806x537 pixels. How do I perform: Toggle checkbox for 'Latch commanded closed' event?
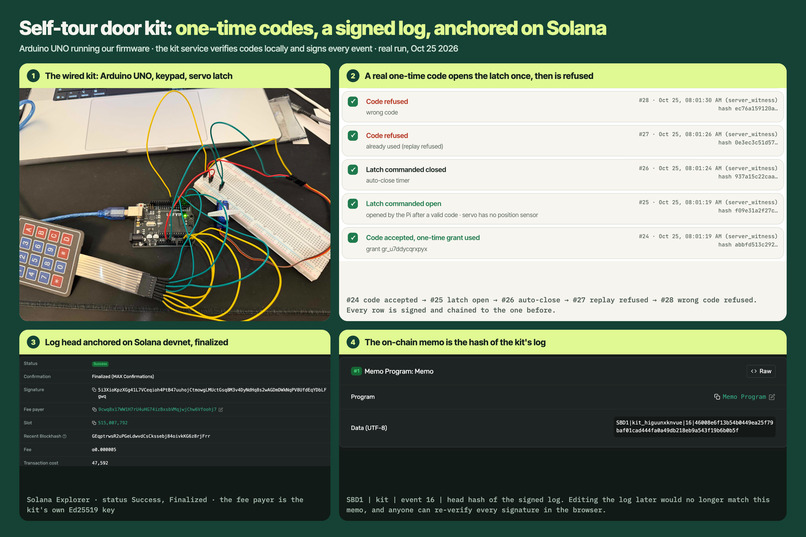click(353, 170)
